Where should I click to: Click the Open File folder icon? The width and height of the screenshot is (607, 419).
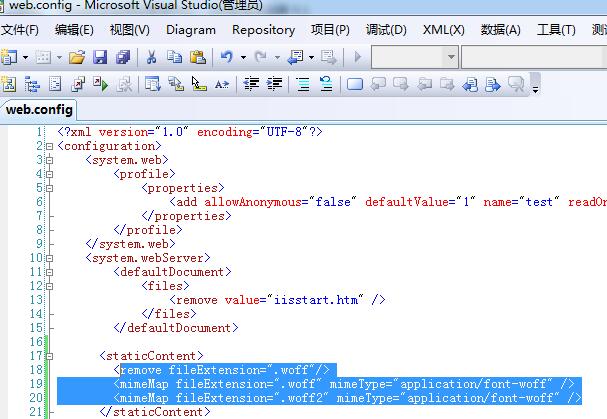click(77, 57)
